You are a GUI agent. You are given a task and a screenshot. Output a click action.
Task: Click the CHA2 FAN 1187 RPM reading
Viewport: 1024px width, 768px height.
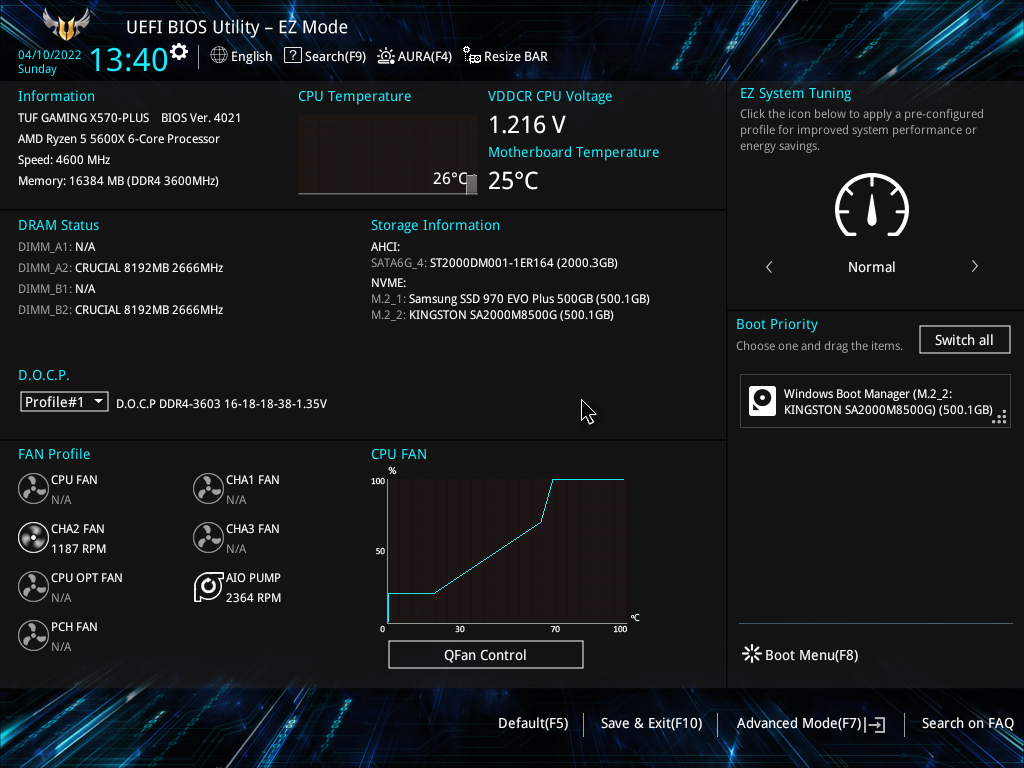[78, 549]
